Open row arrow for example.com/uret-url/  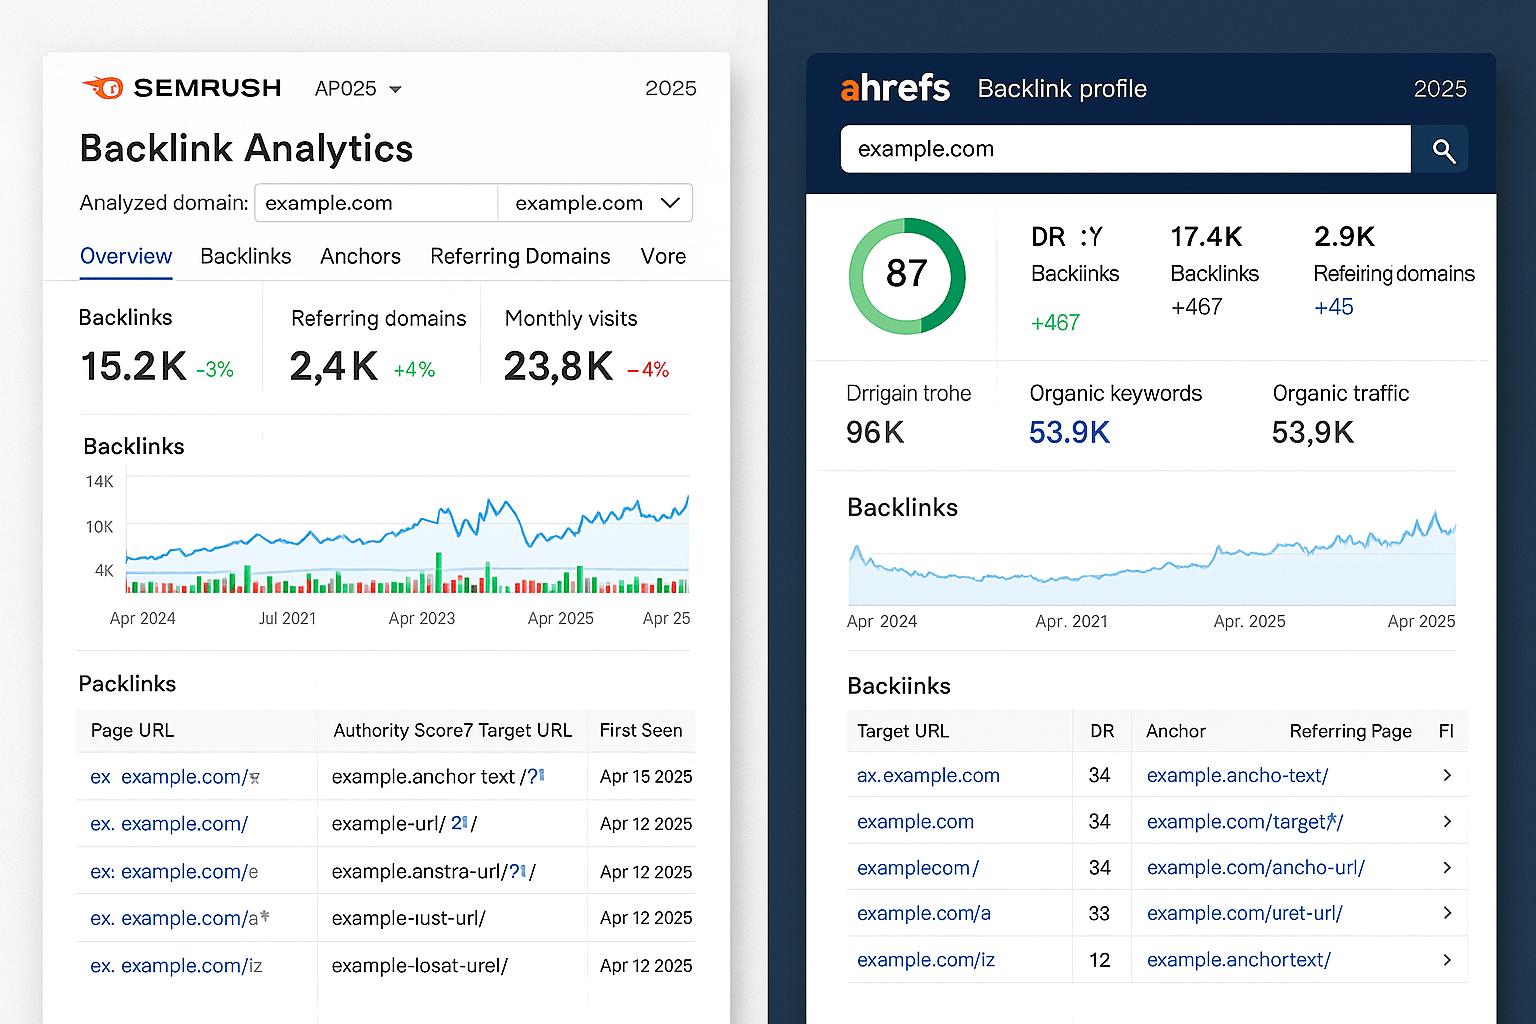point(1447,913)
